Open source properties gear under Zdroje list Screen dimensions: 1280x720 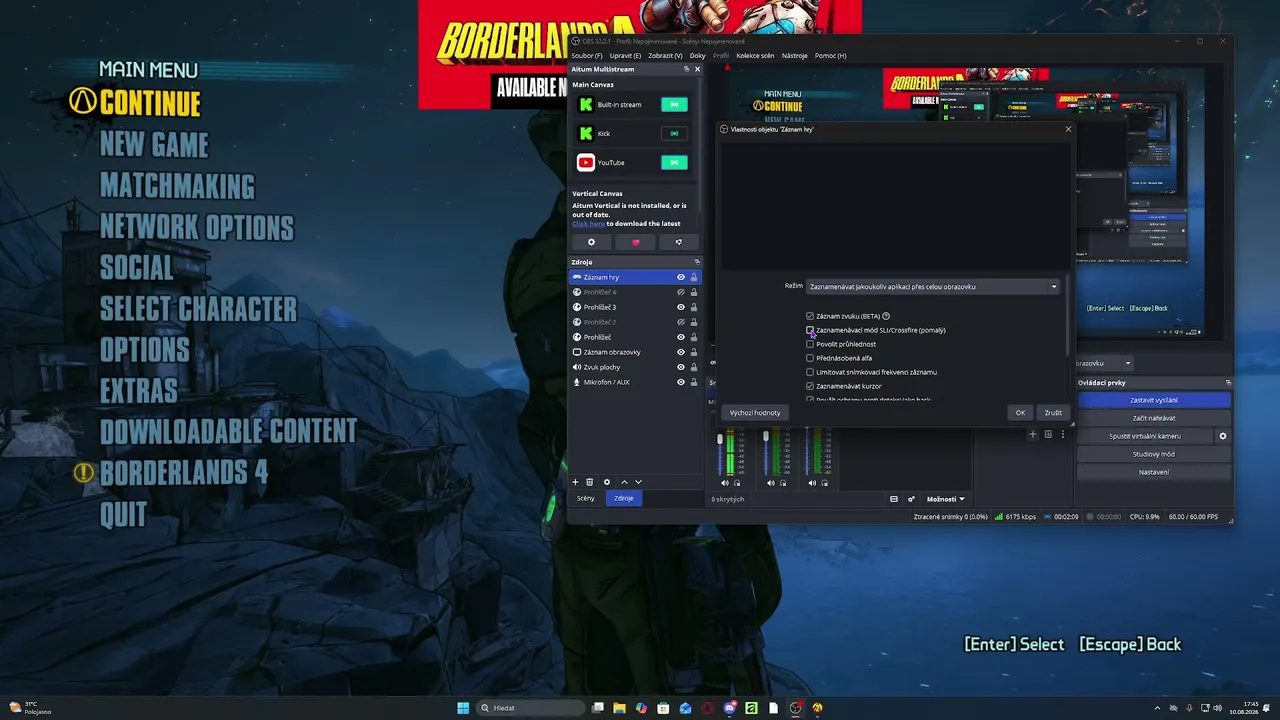(606, 482)
